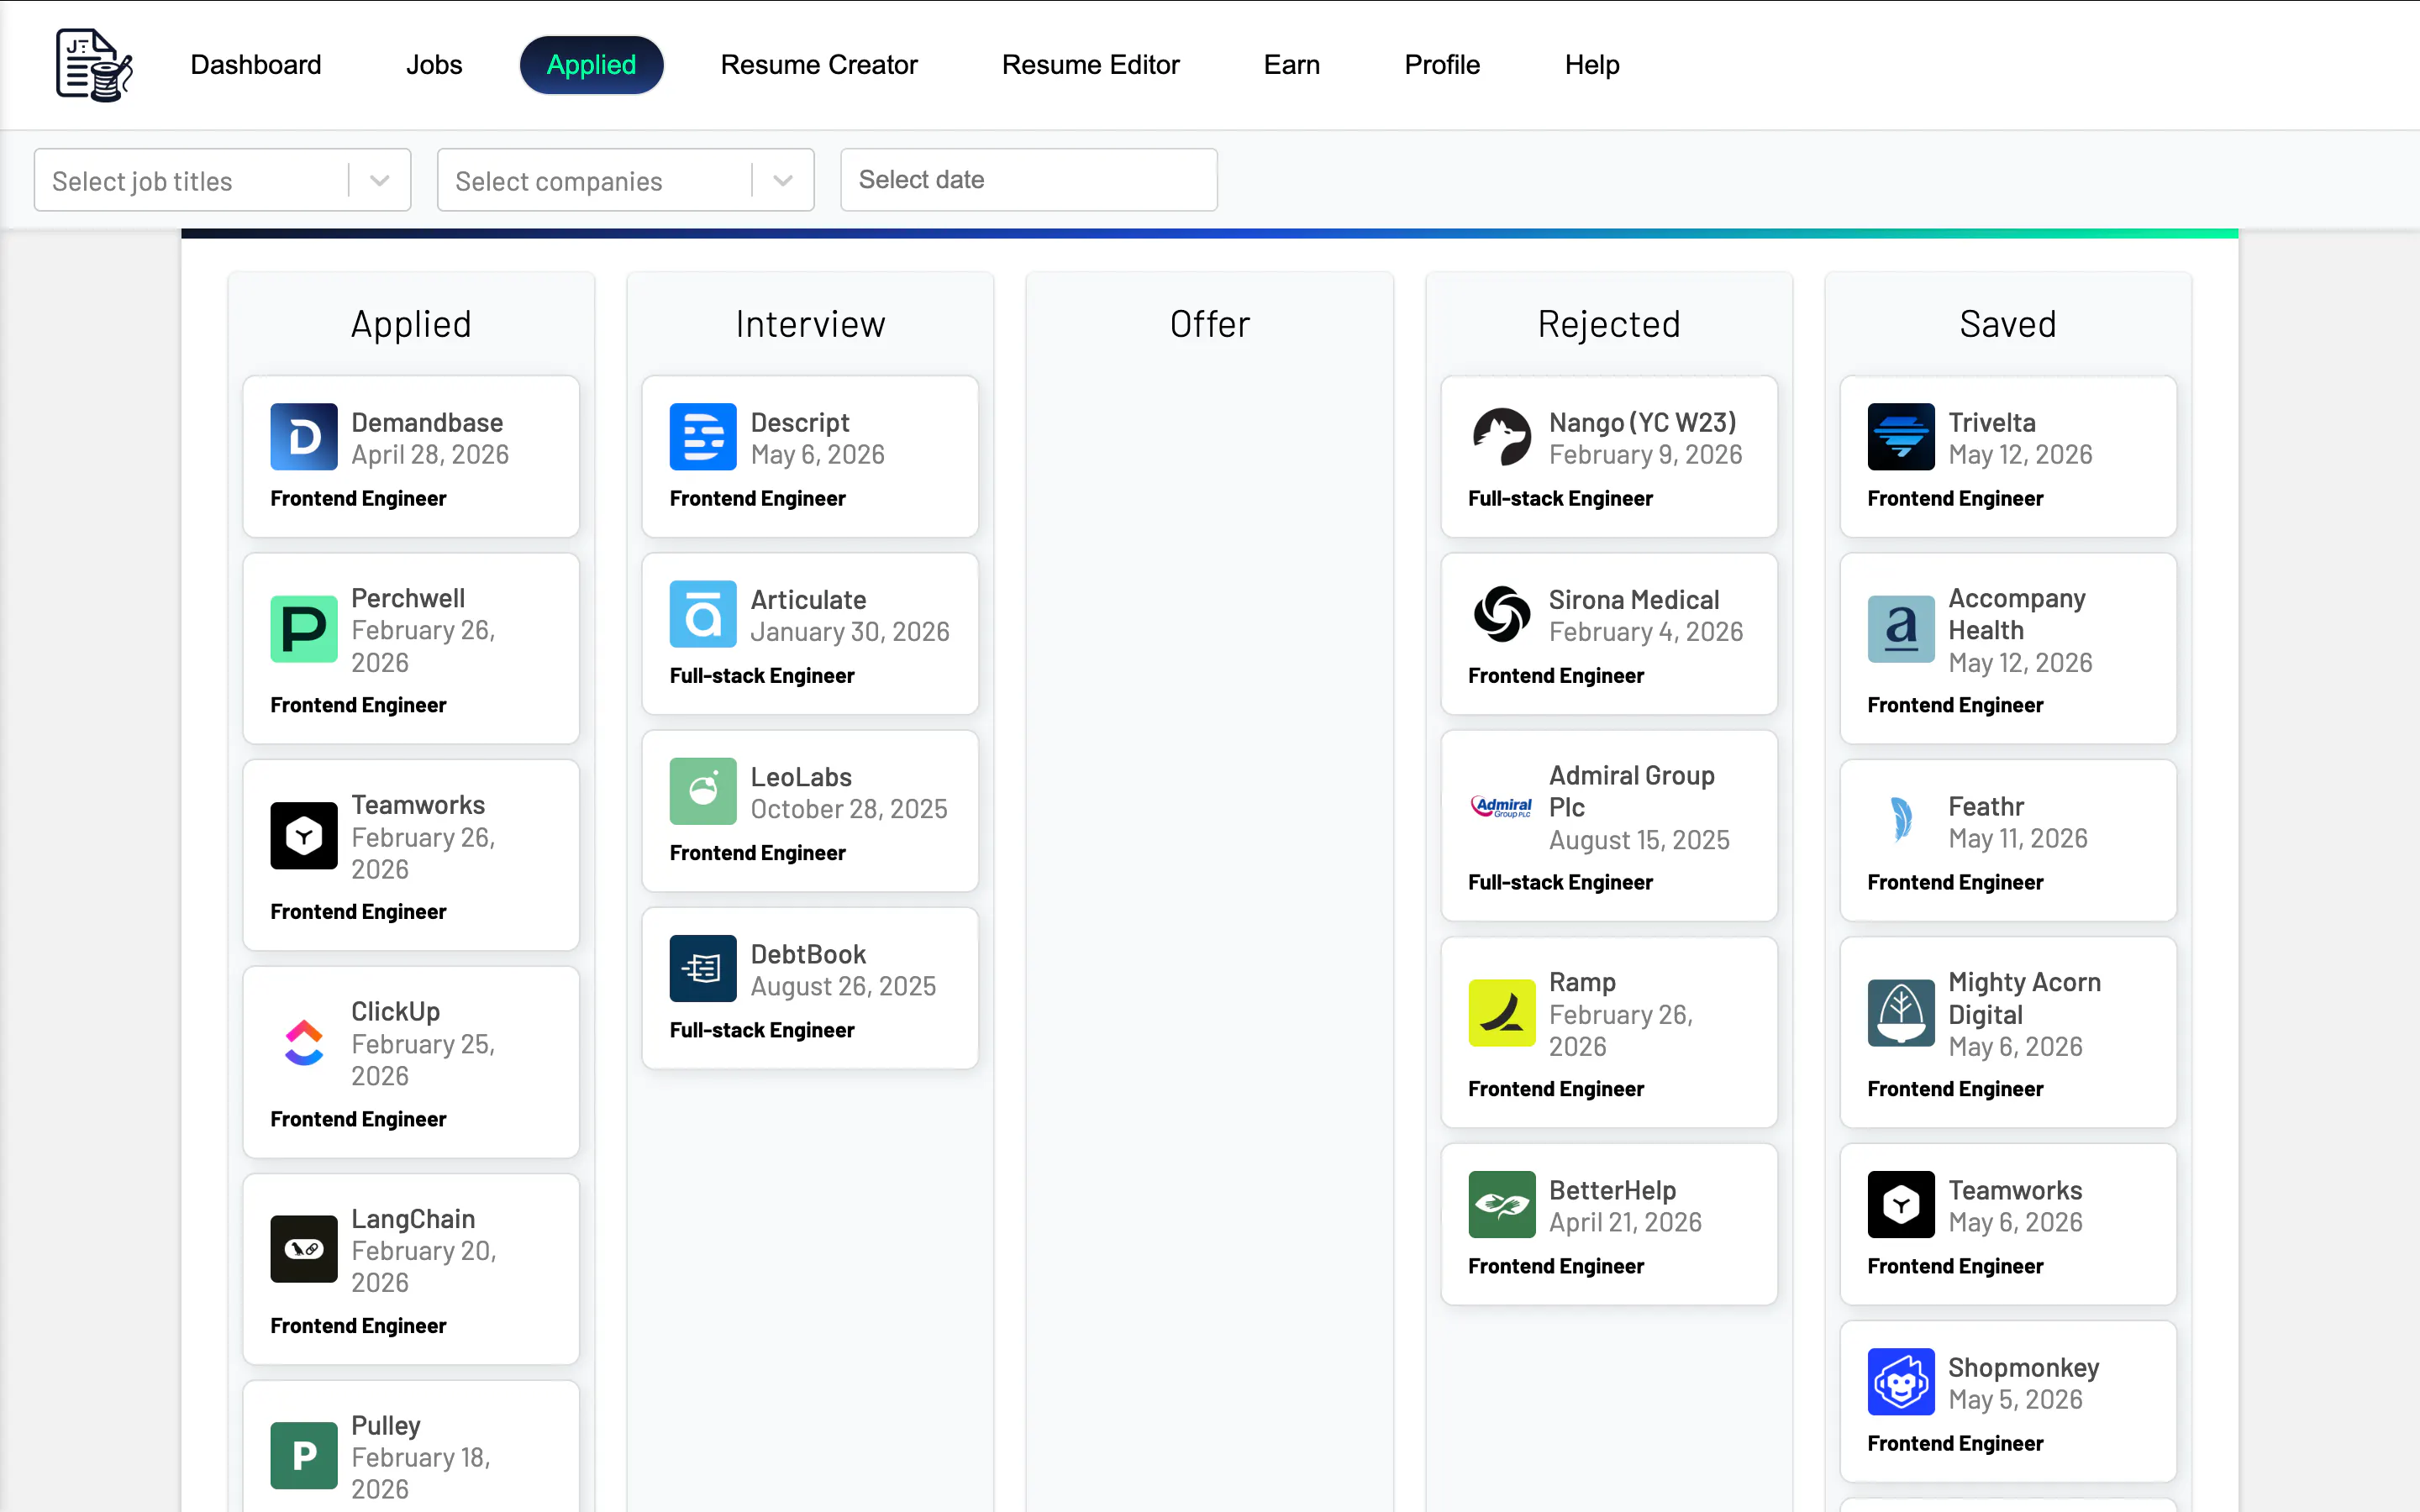This screenshot has width=2420, height=1512.
Task: Click the Offer column heading
Action: pos(1210,324)
